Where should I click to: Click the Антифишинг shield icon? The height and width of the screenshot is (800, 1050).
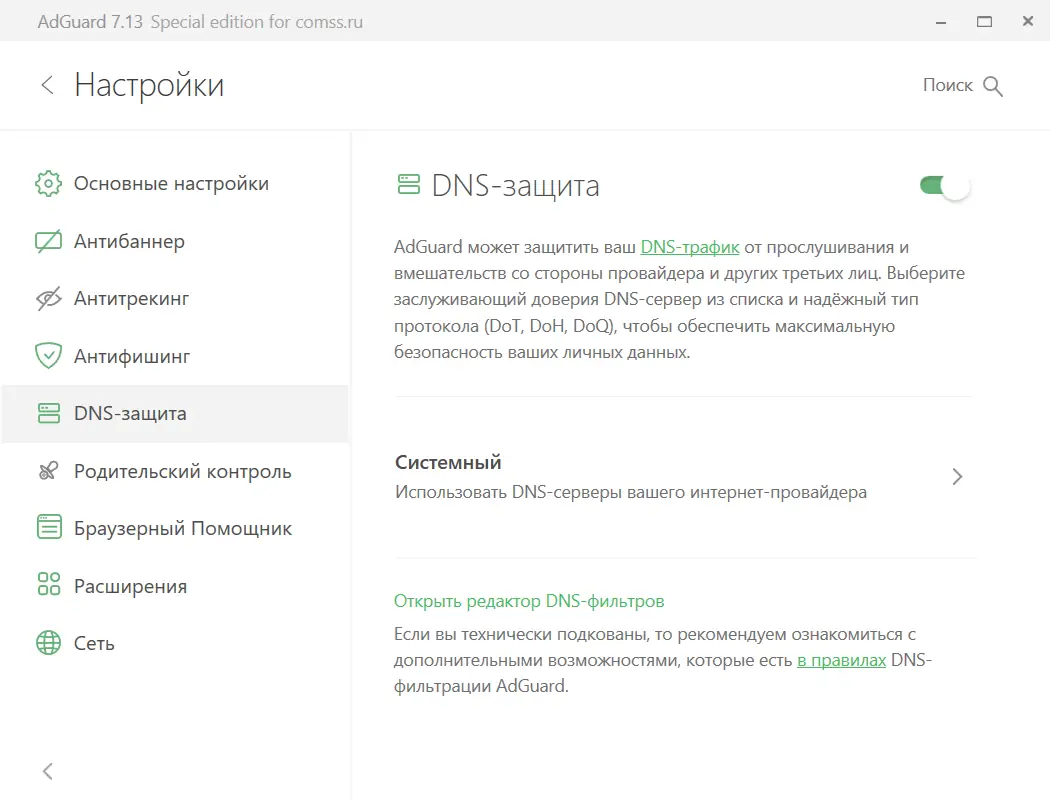[x=48, y=355]
